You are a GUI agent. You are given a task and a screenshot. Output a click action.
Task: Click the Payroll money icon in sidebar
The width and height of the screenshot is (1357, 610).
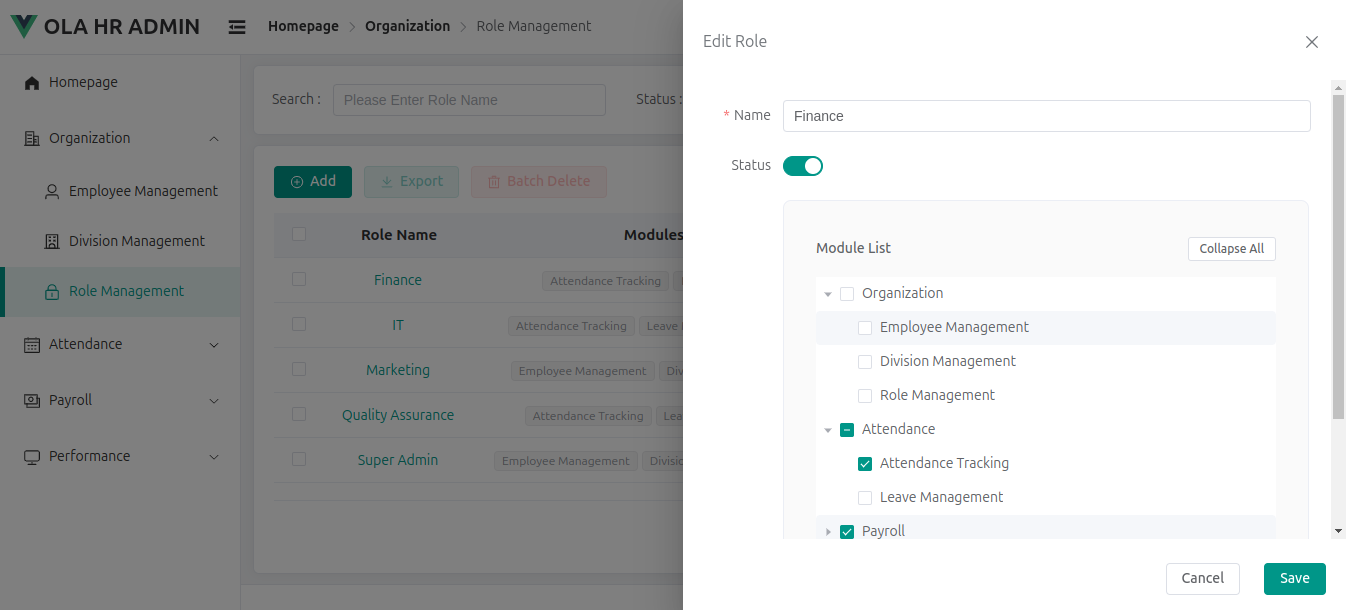pyautogui.click(x=32, y=400)
